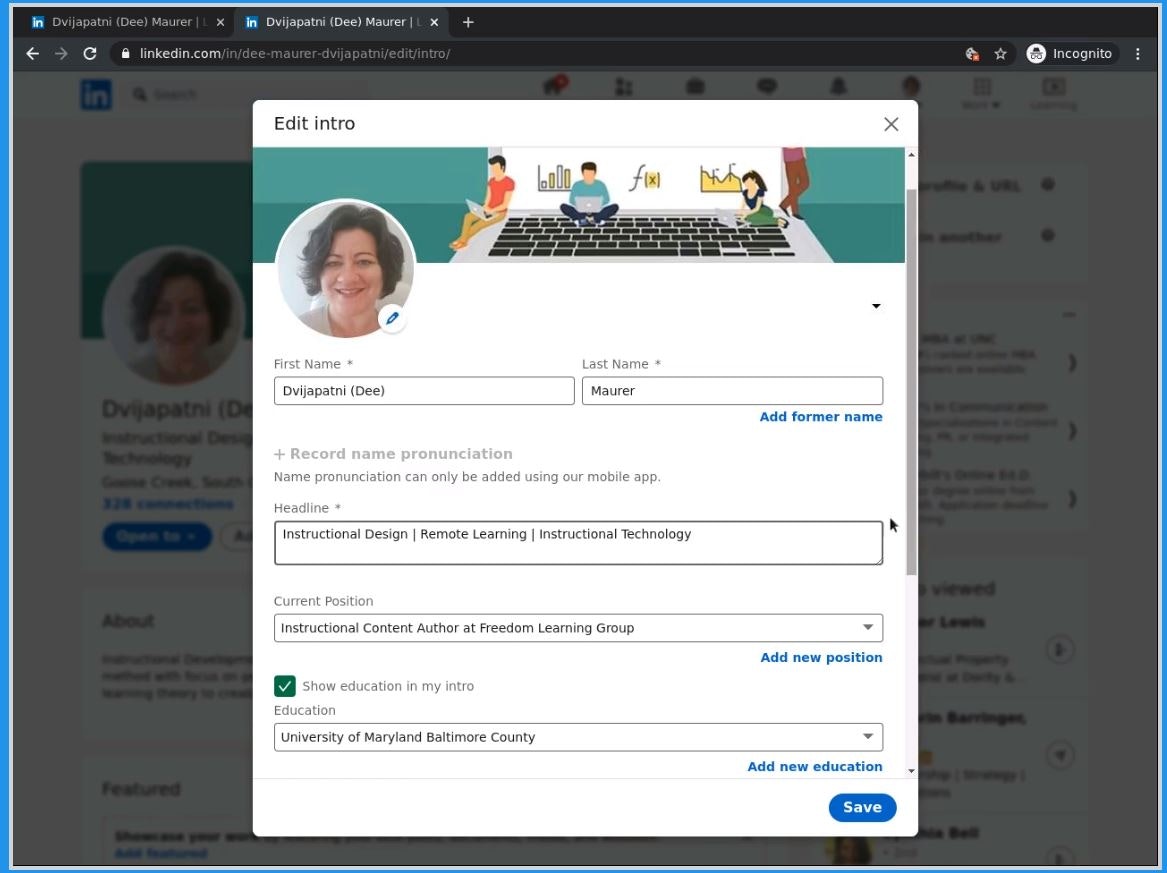Close the first Dvijapatni (Dee) Maurer tab
This screenshot has width=1167, height=873.
click(x=220, y=22)
